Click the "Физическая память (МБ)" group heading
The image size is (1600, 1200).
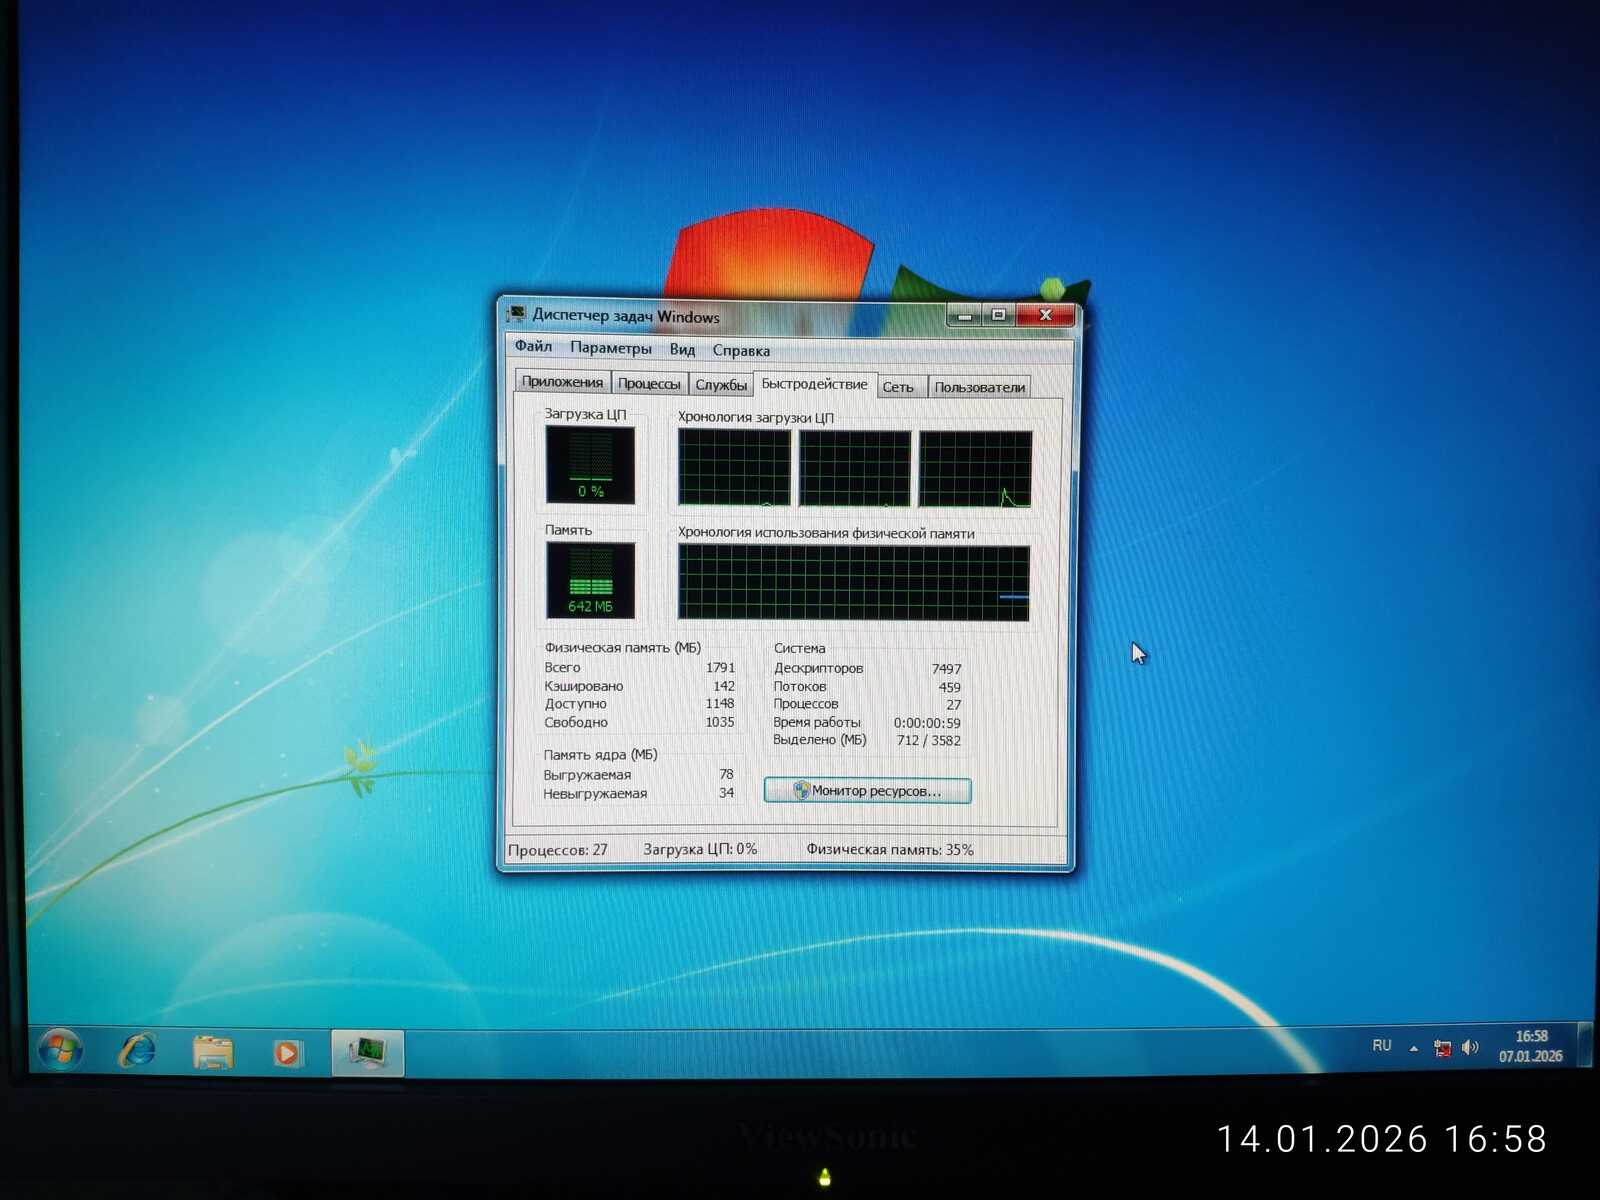[x=622, y=648]
